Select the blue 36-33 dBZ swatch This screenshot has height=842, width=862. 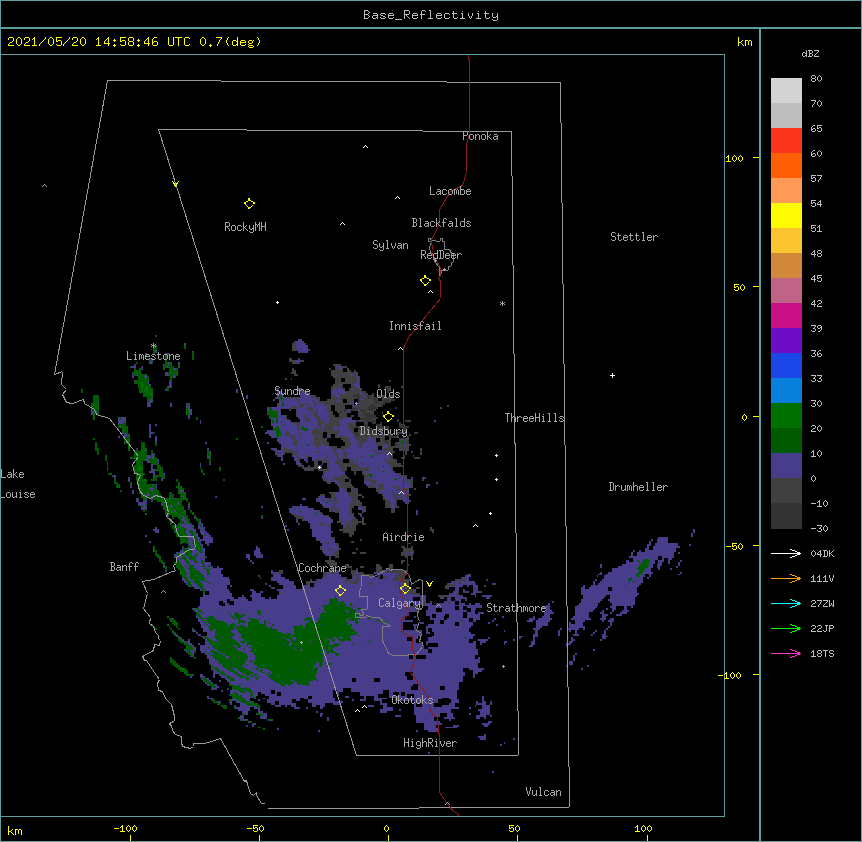786,365
